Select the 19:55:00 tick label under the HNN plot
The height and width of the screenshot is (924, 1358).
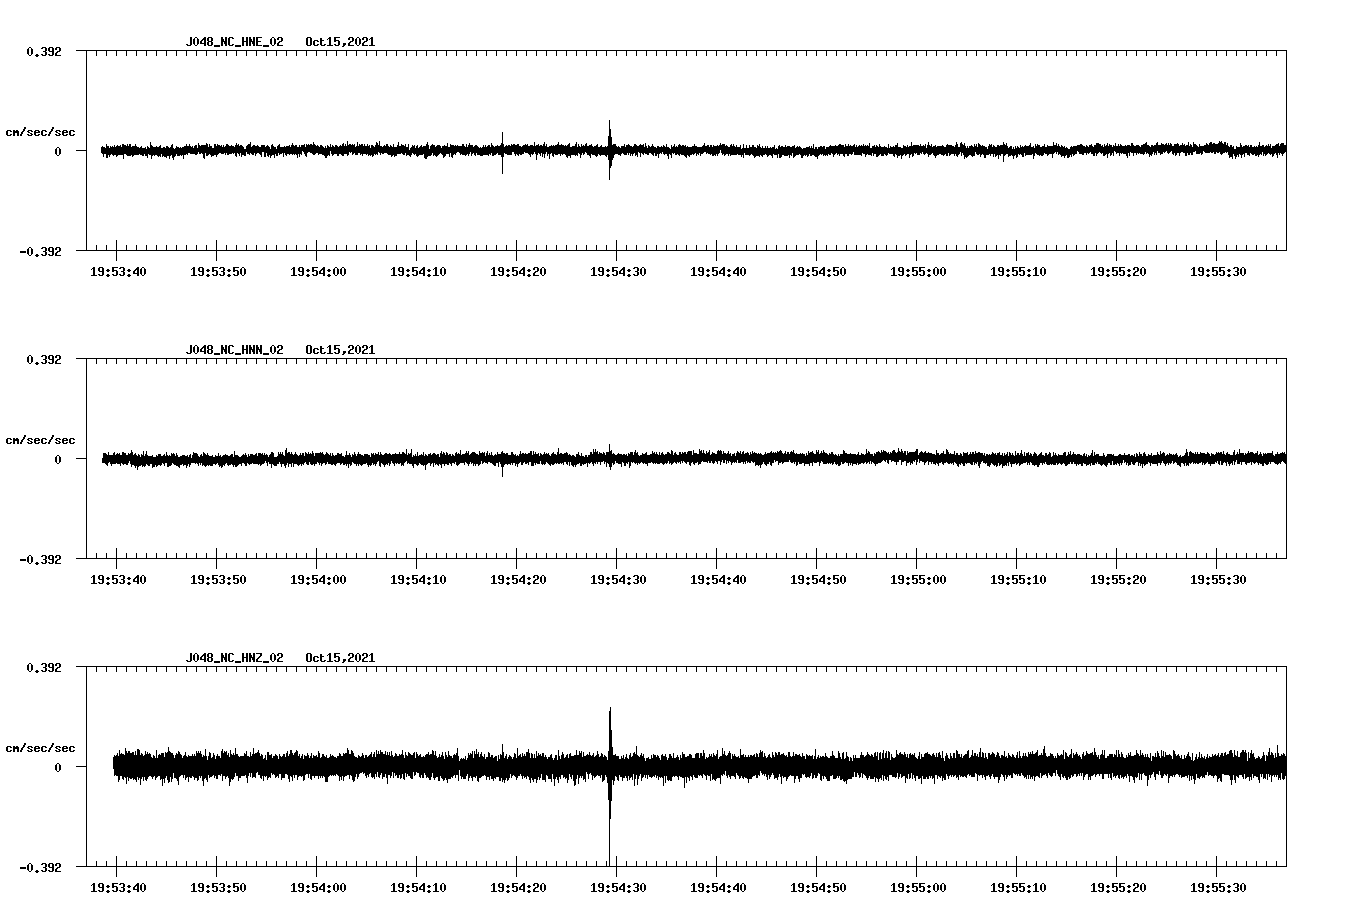click(918, 580)
